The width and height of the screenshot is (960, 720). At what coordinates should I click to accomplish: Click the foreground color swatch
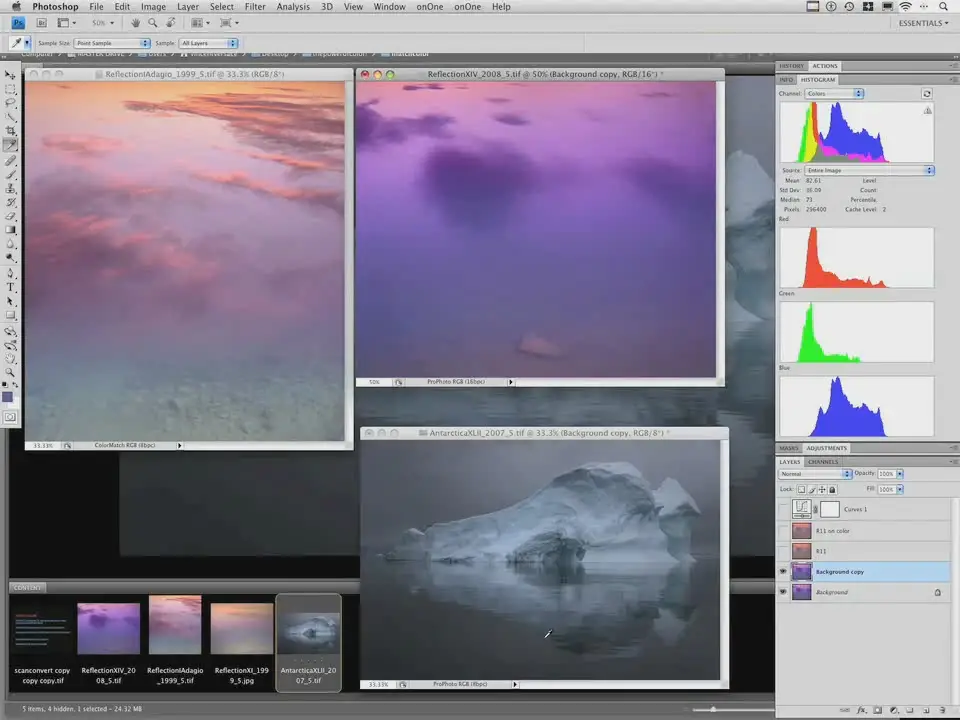[x=7, y=397]
